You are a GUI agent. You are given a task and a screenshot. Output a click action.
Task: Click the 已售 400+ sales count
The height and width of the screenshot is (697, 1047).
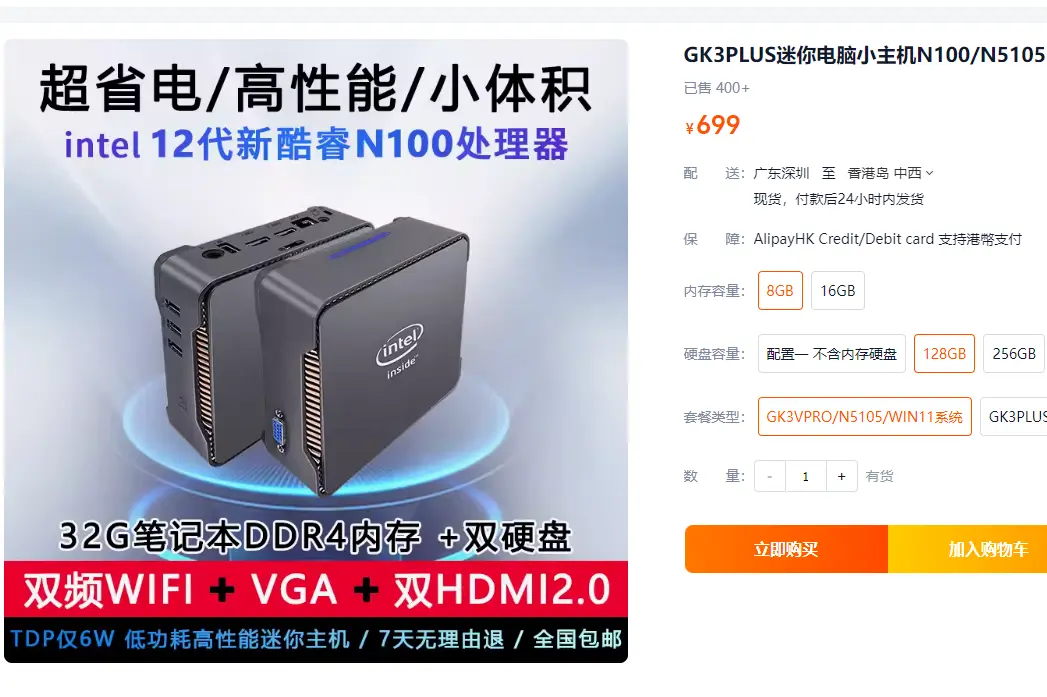(716, 88)
